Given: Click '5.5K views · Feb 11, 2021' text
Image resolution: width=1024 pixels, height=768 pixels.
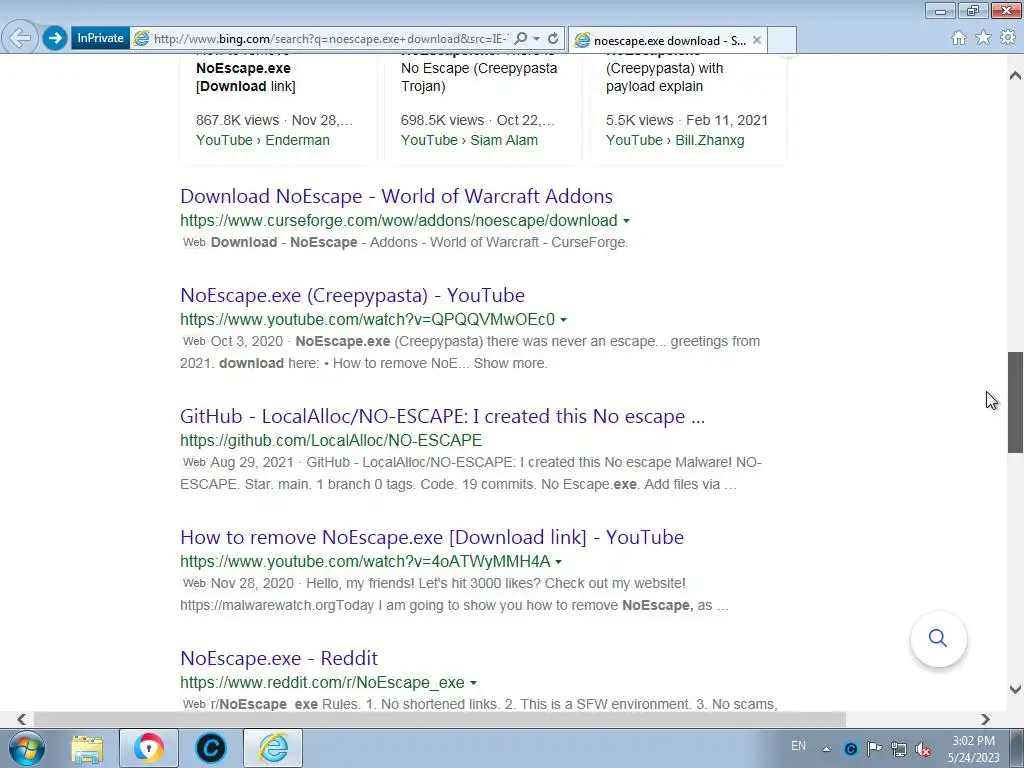Looking at the screenshot, I should point(687,120).
